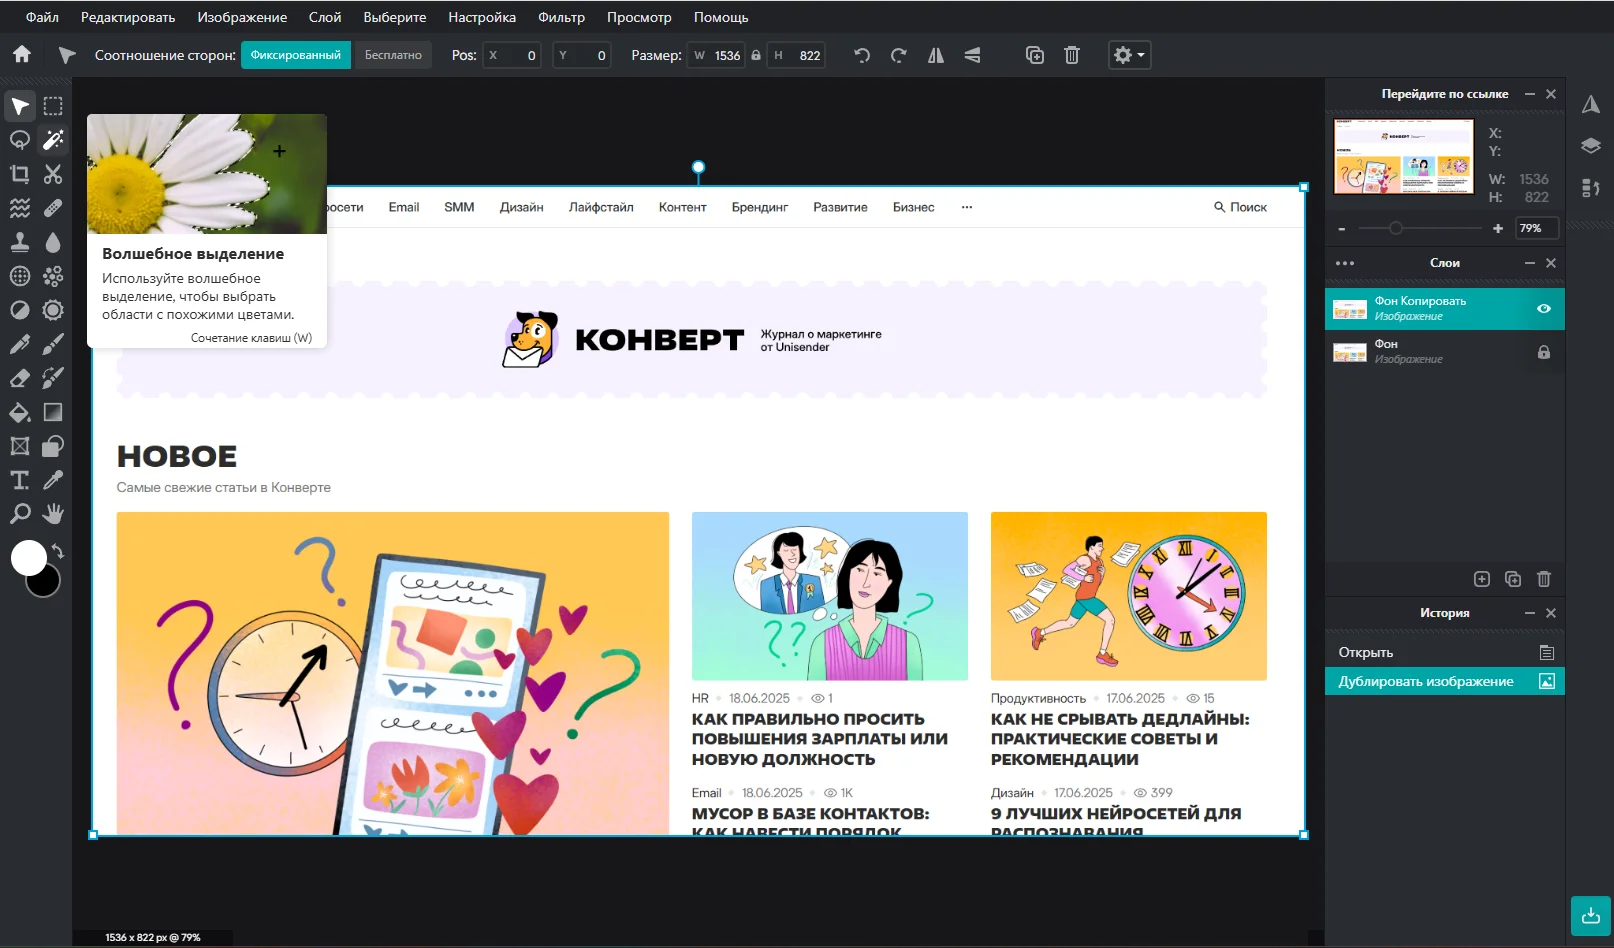Pick the Clone Stamp tool
The width and height of the screenshot is (1614, 948).
[19, 242]
